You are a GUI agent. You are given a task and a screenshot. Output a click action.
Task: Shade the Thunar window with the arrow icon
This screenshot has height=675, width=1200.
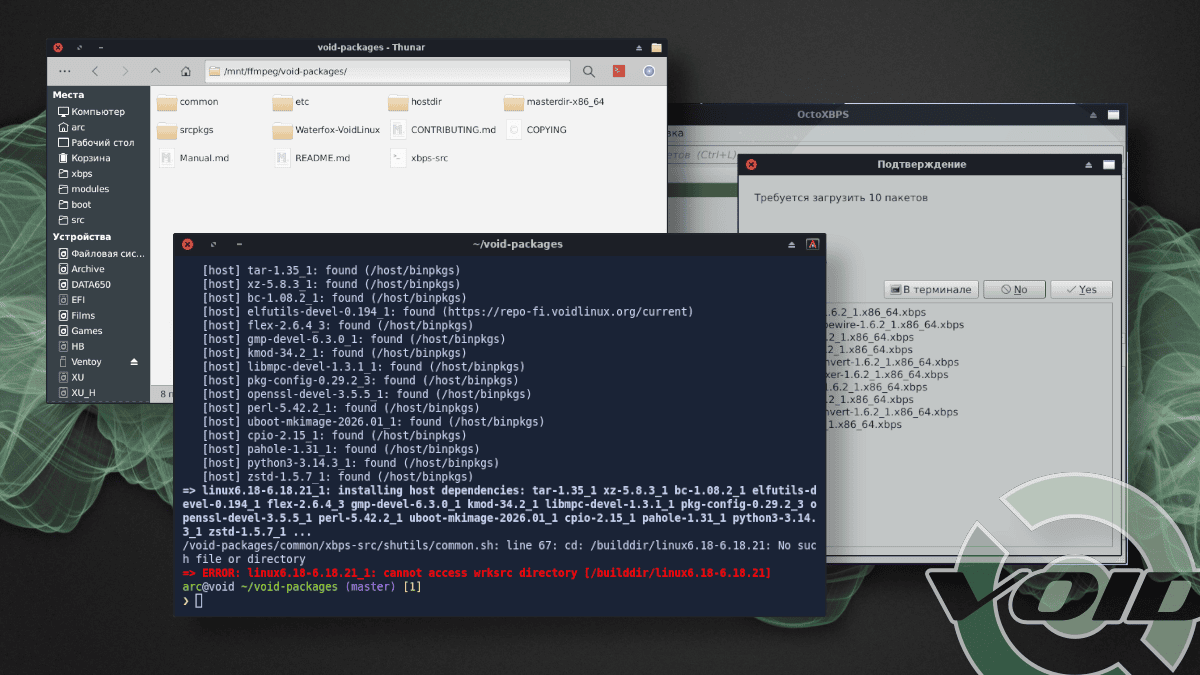click(639, 47)
